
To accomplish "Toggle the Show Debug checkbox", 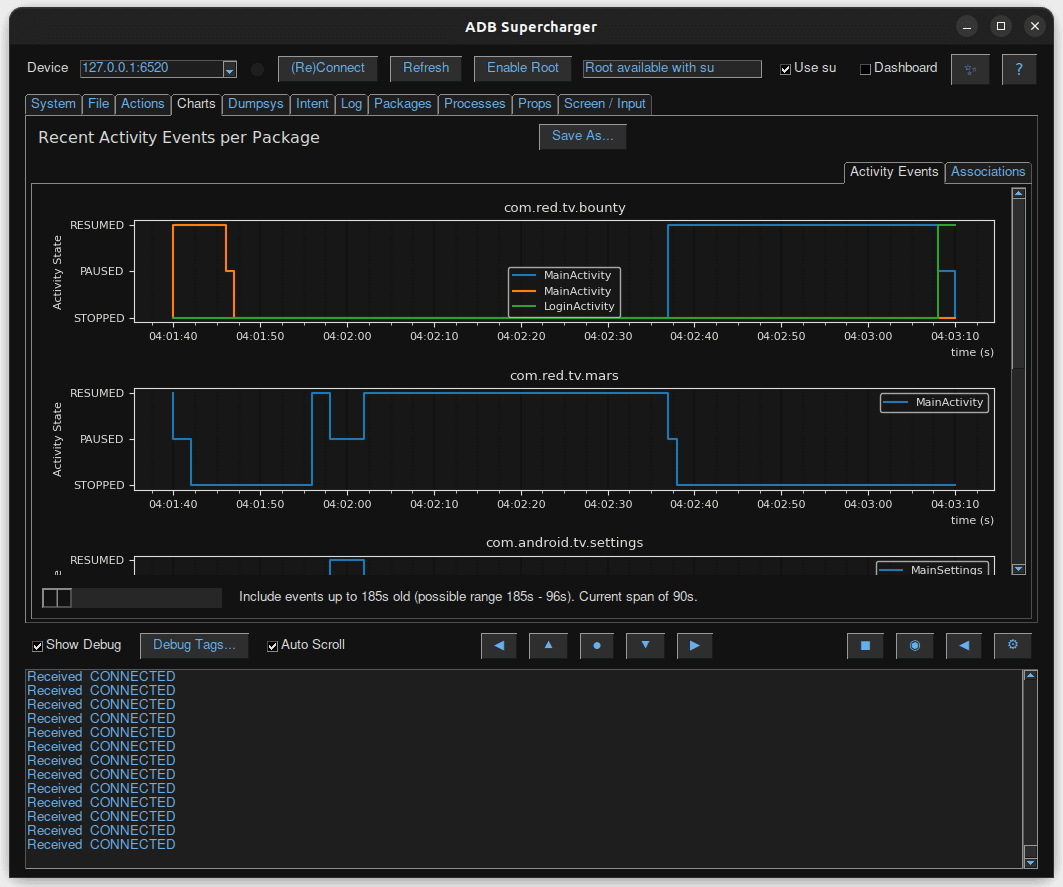I will tap(38, 646).
